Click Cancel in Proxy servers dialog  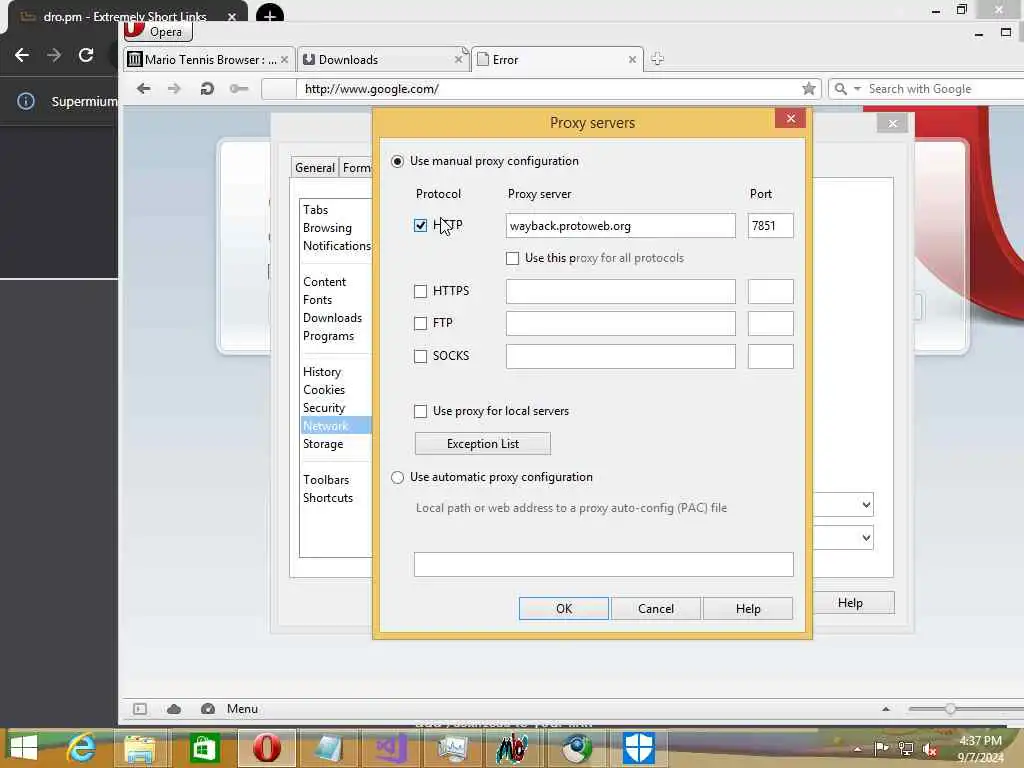click(x=656, y=609)
